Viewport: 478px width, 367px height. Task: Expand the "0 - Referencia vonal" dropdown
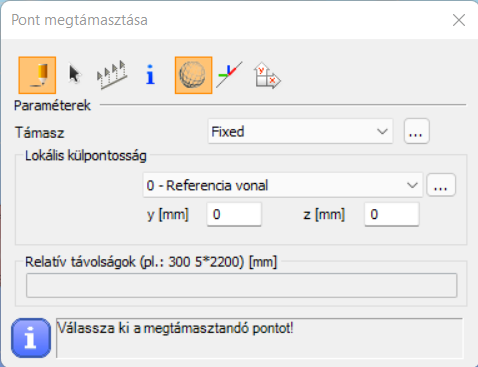283,185
